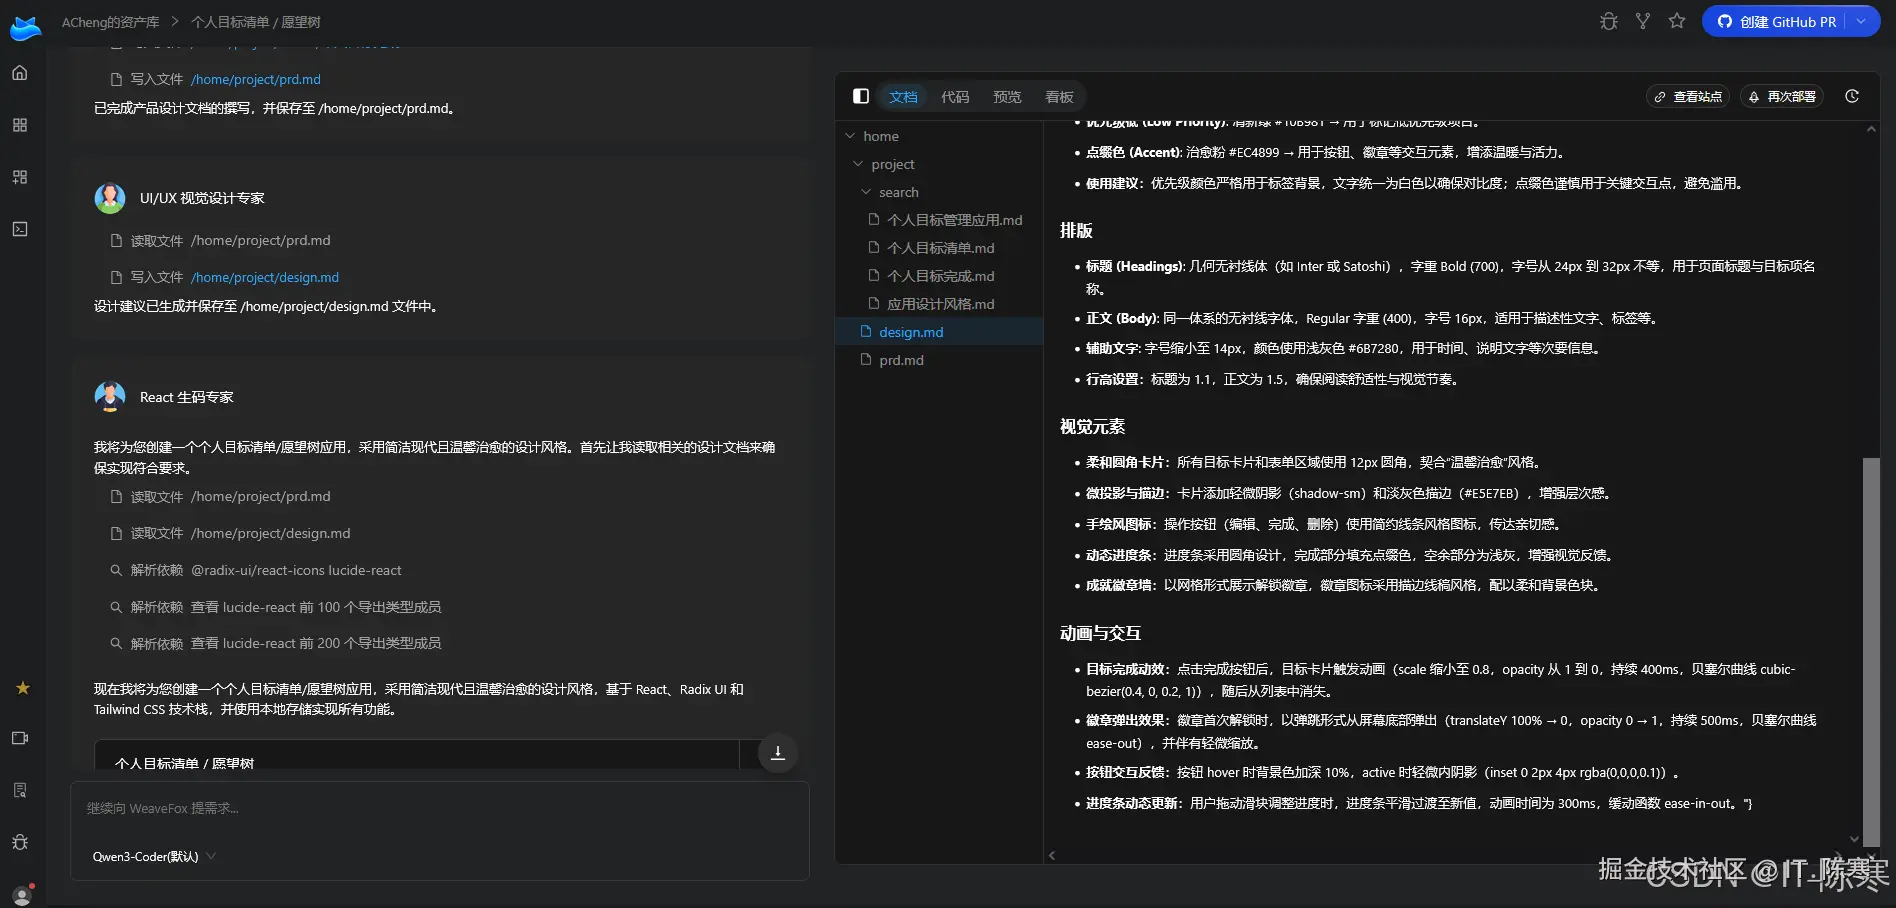The height and width of the screenshot is (908, 1896).
Task: Toggle the file tree sidebar panel
Action: [x=860, y=96]
